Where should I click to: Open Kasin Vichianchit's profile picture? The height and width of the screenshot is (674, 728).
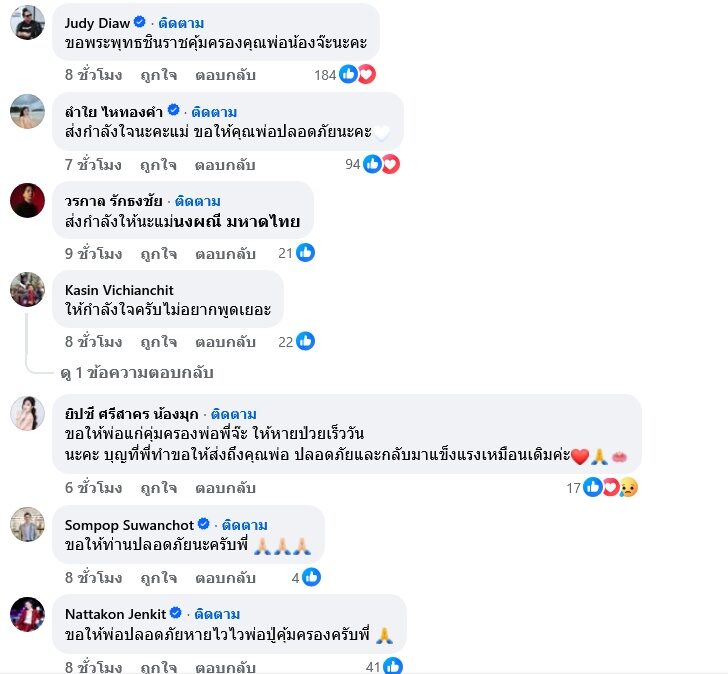[27, 289]
